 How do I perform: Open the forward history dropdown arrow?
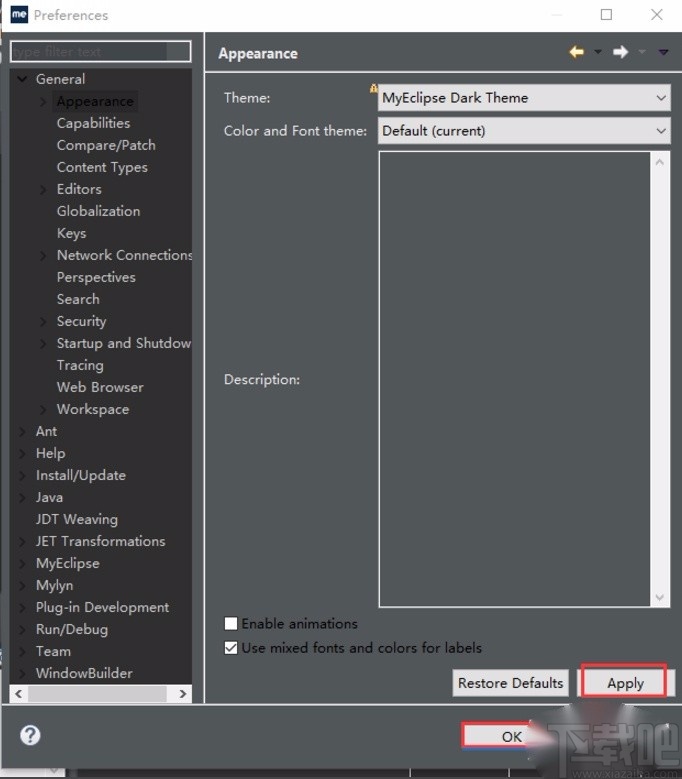click(642, 52)
